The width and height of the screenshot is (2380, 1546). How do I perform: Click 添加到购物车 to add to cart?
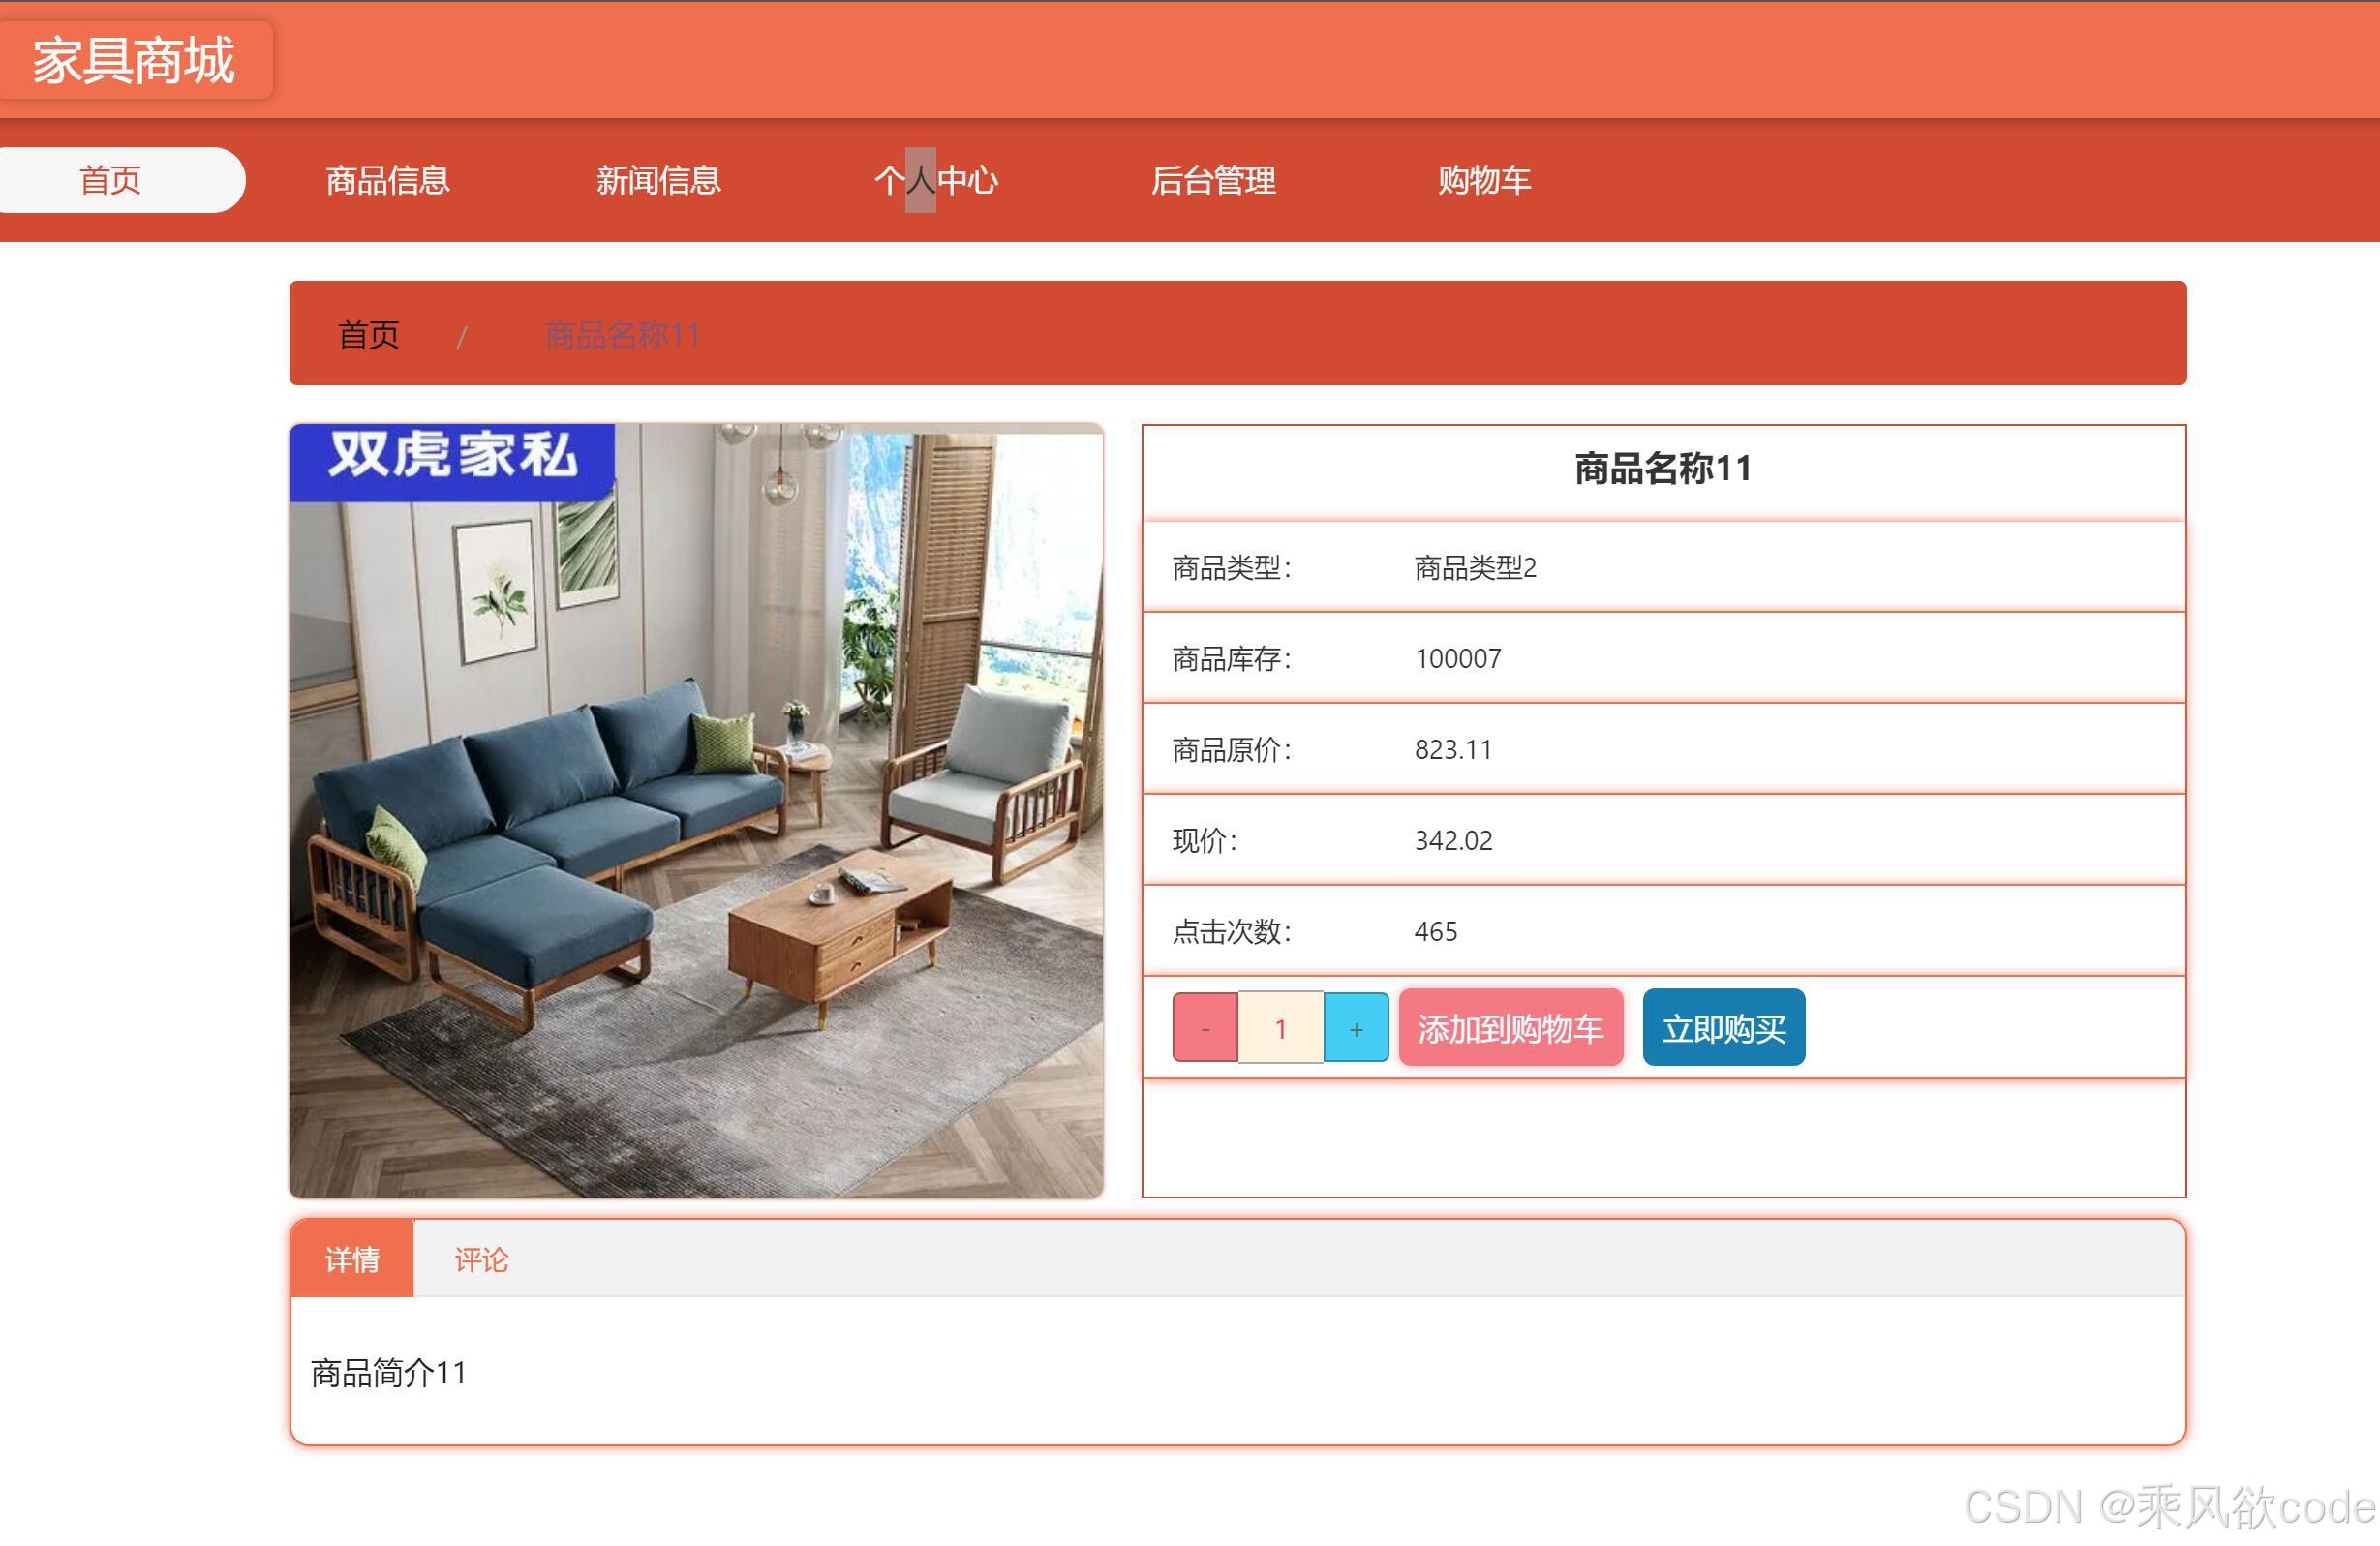click(x=1511, y=1027)
